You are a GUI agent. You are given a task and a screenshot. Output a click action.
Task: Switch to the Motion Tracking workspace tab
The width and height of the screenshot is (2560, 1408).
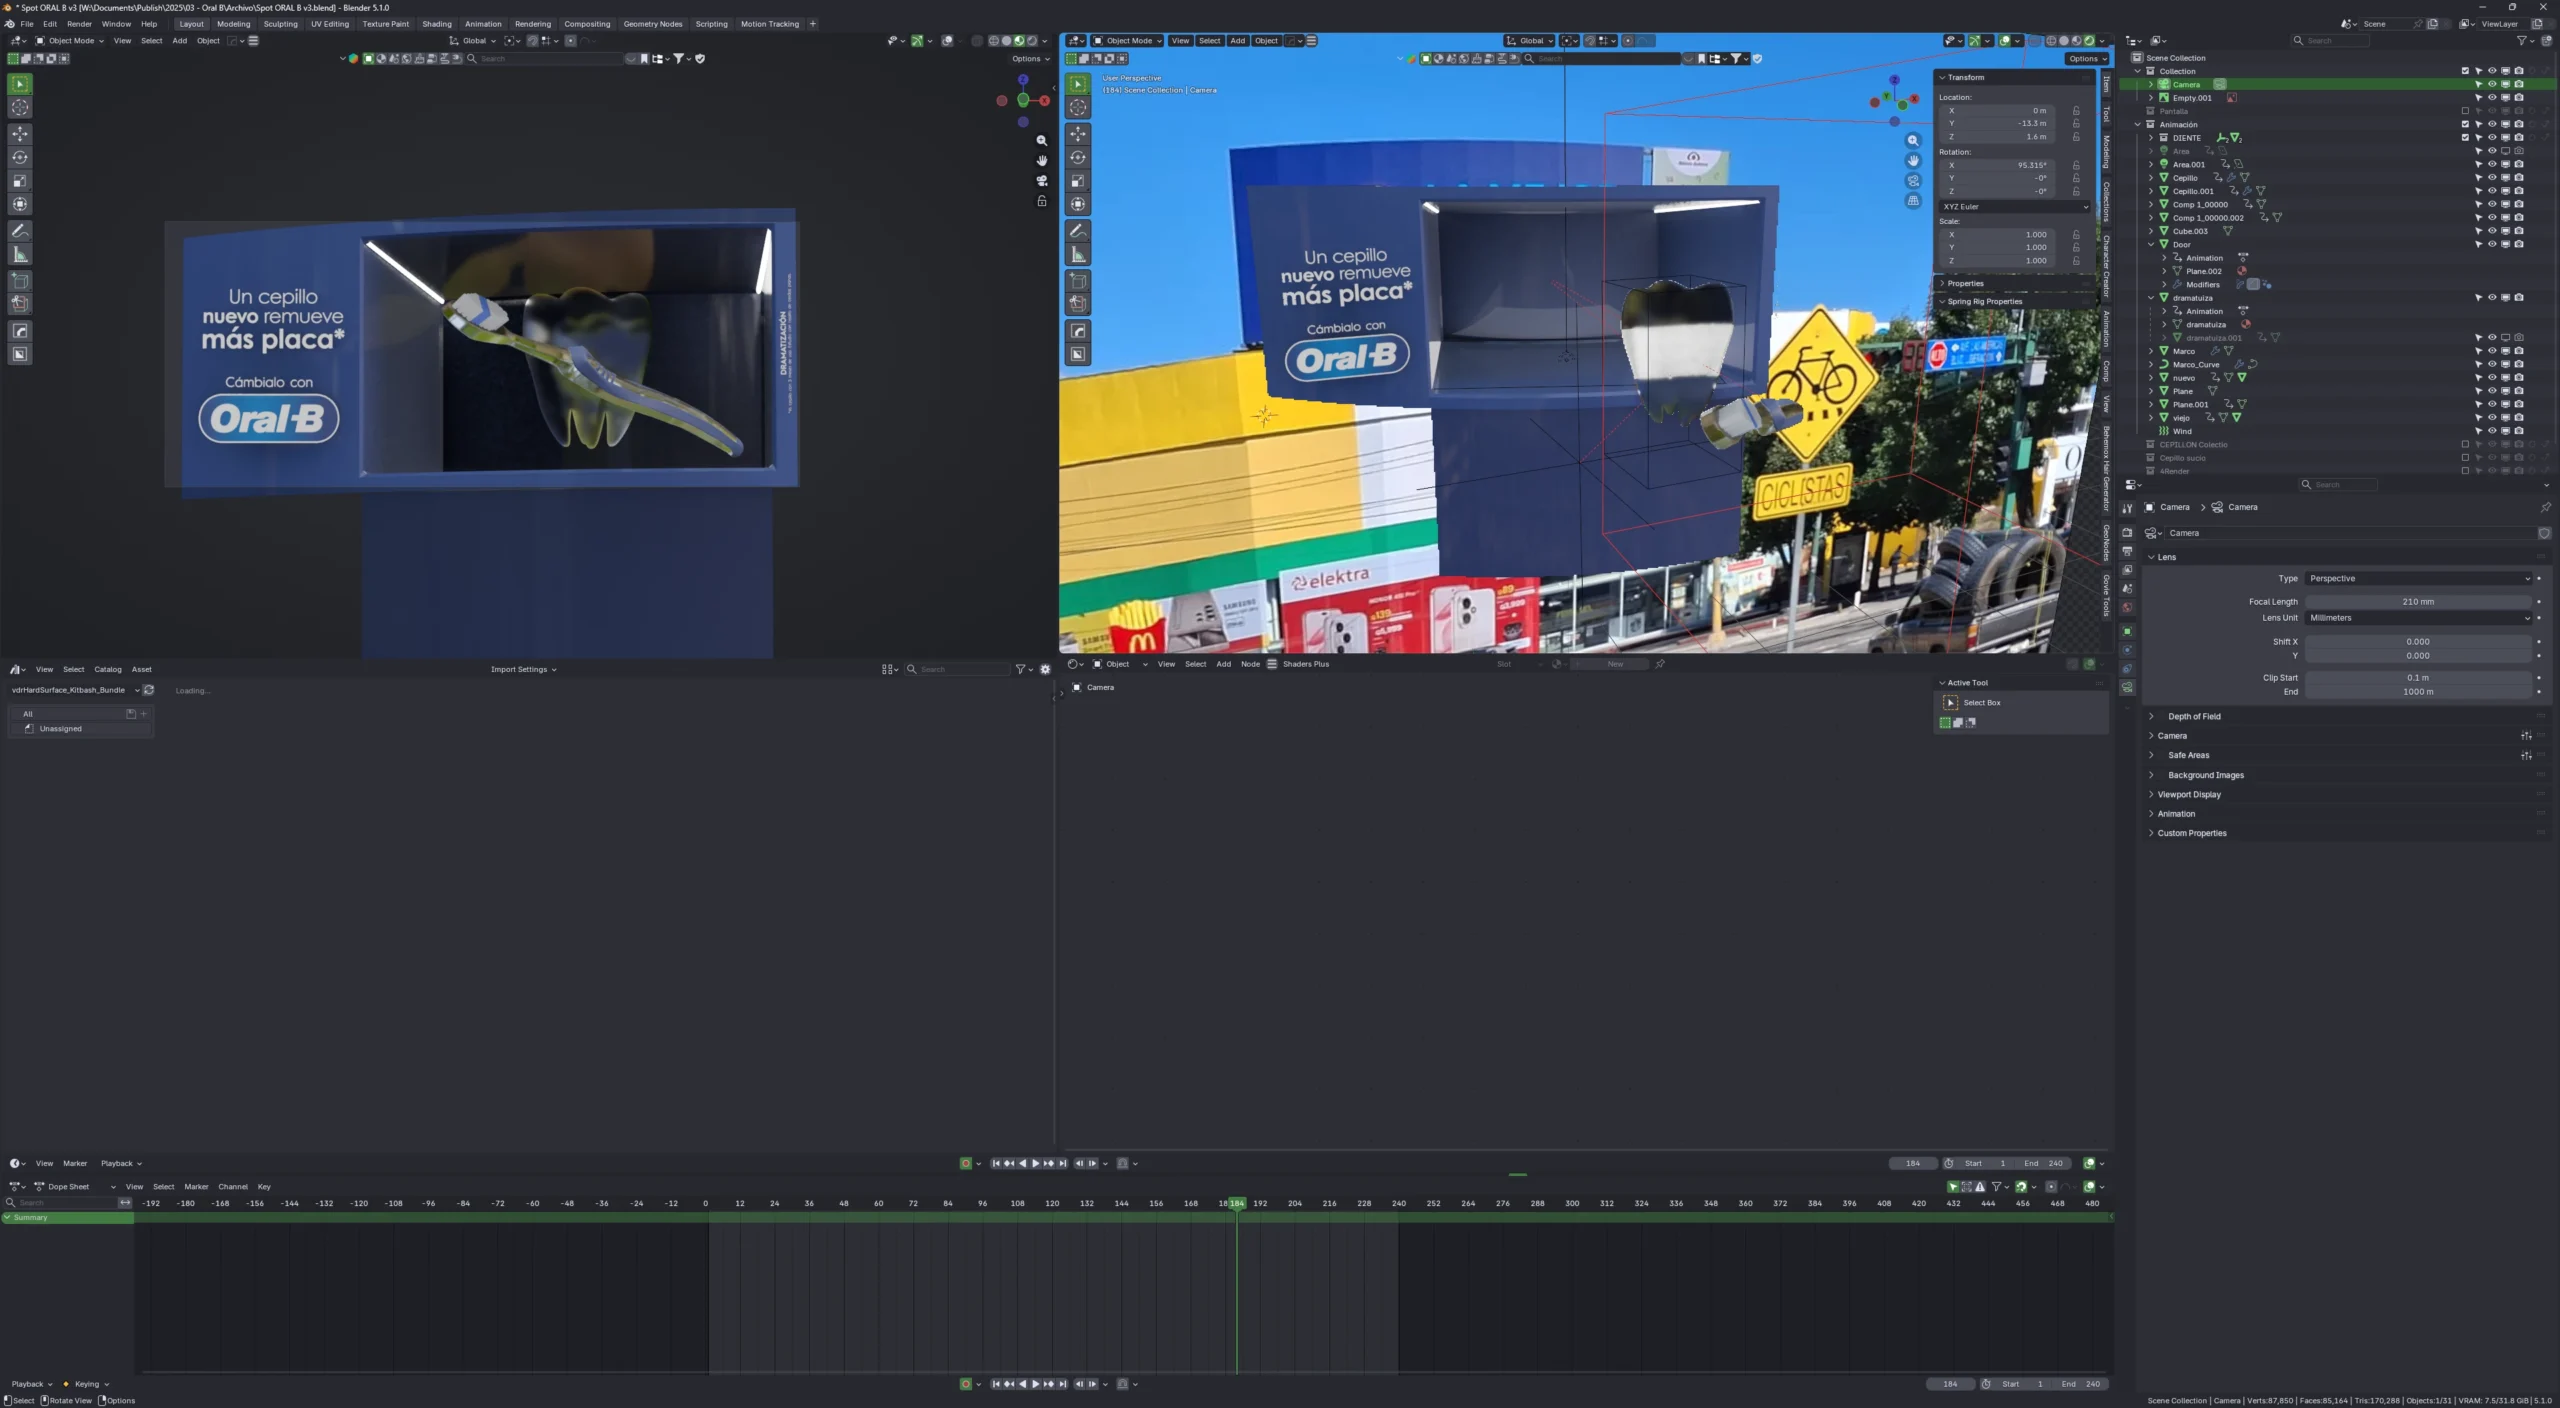click(770, 24)
